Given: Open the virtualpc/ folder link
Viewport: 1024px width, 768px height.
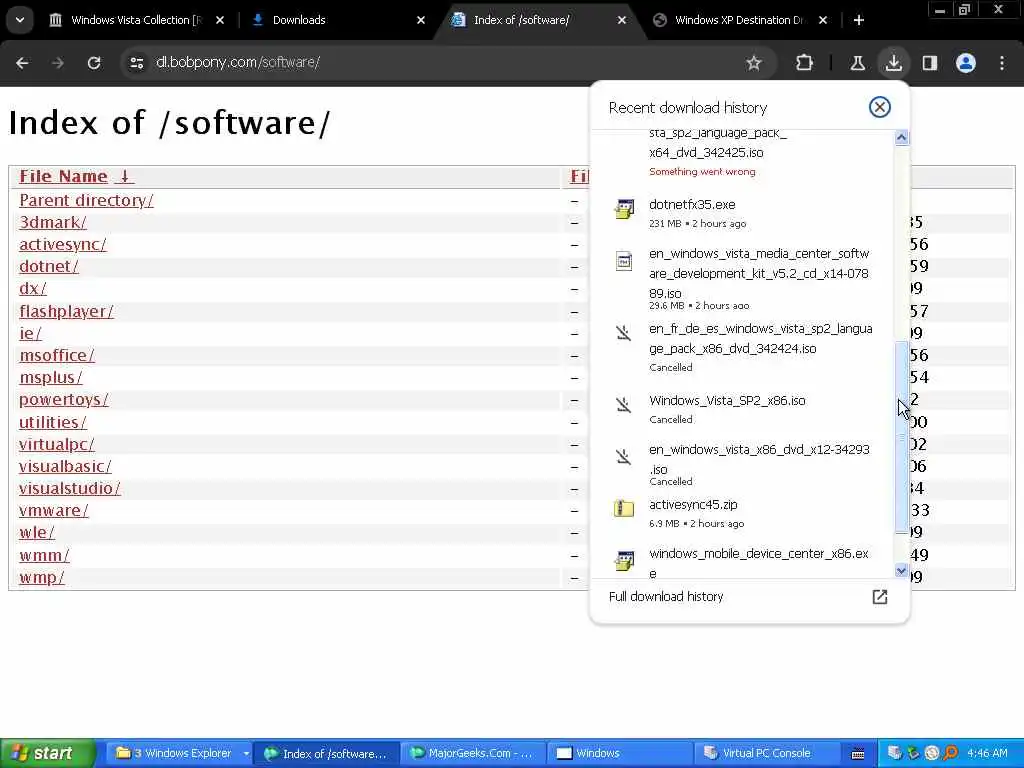Looking at the screenshot, I should pyautogui.click(x=57, y=445).
